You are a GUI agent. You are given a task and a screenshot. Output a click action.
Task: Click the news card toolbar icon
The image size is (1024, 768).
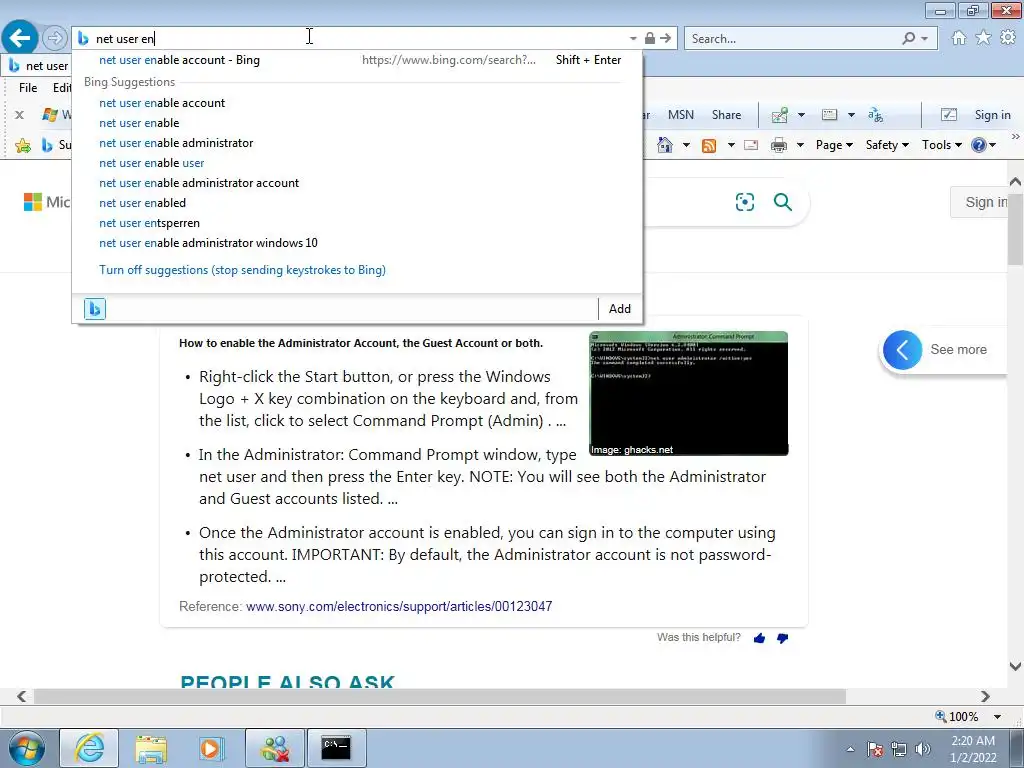(x=829, y=115)
